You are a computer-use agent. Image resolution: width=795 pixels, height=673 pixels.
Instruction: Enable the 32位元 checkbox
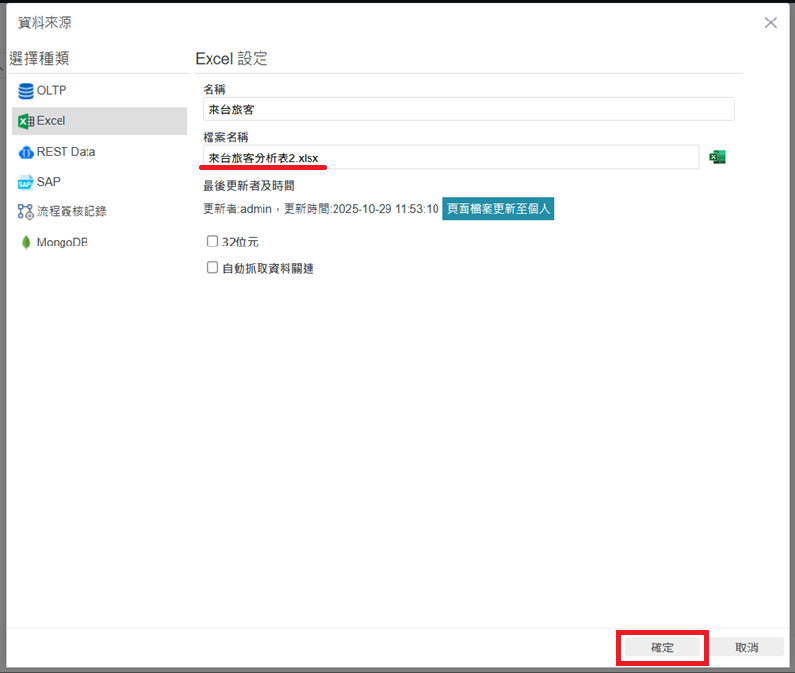pyautogui.click(x=212, y=241)
